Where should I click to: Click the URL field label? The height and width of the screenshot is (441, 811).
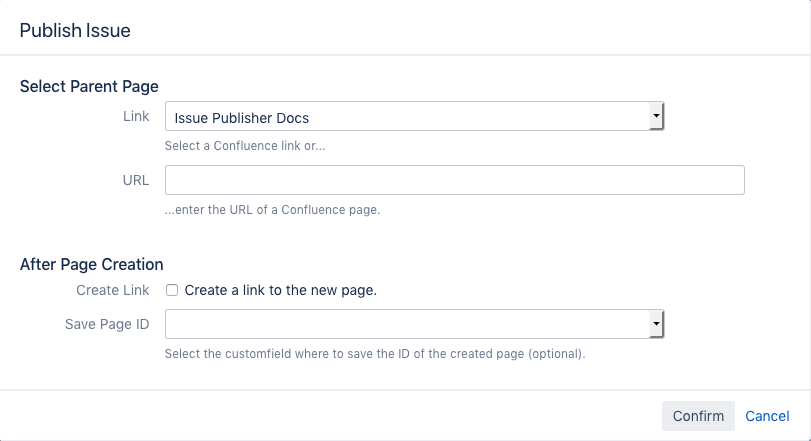[x=135, y=180]
